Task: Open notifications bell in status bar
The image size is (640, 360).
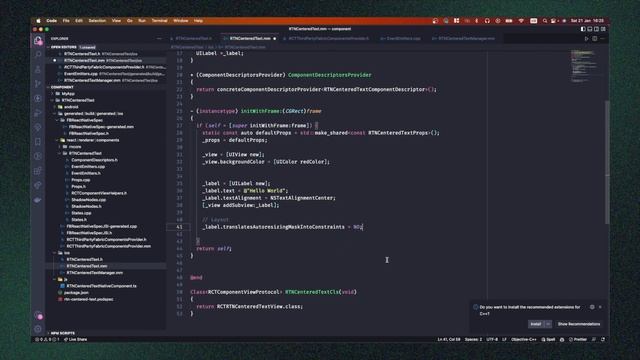Action: pyautogui.click(x=603, y=339)
